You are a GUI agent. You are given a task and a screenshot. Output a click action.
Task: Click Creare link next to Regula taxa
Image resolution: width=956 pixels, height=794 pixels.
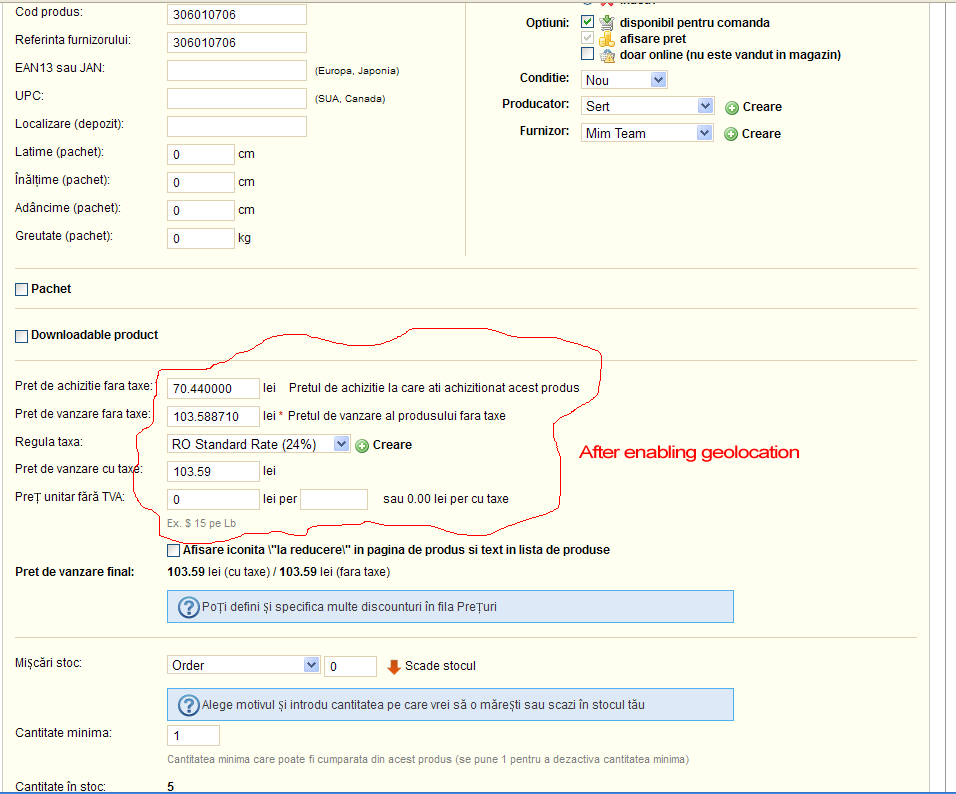[392, 445]
